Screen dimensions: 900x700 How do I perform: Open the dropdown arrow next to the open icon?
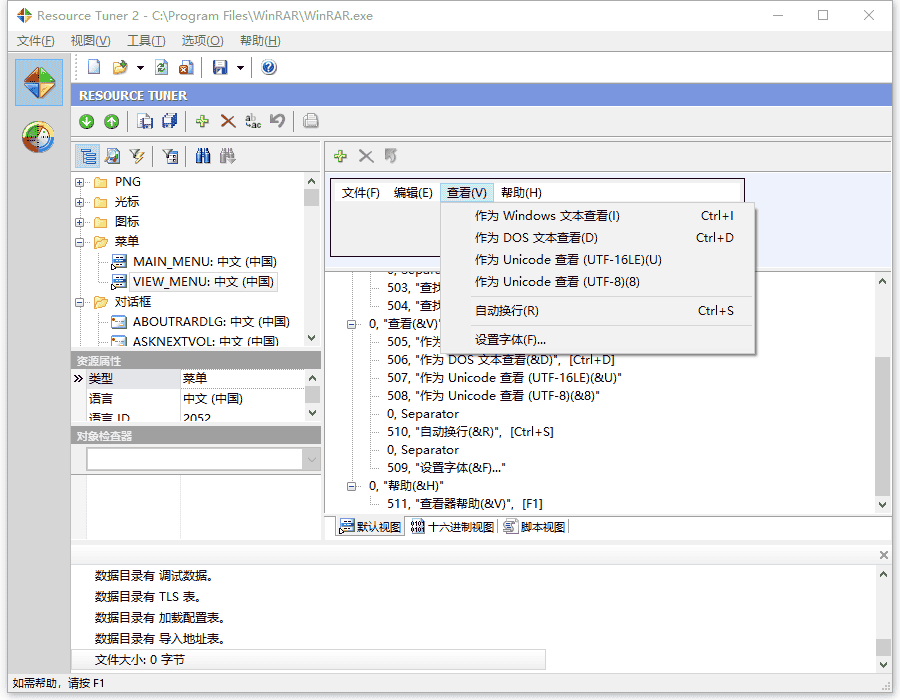[x=140, y=68]
